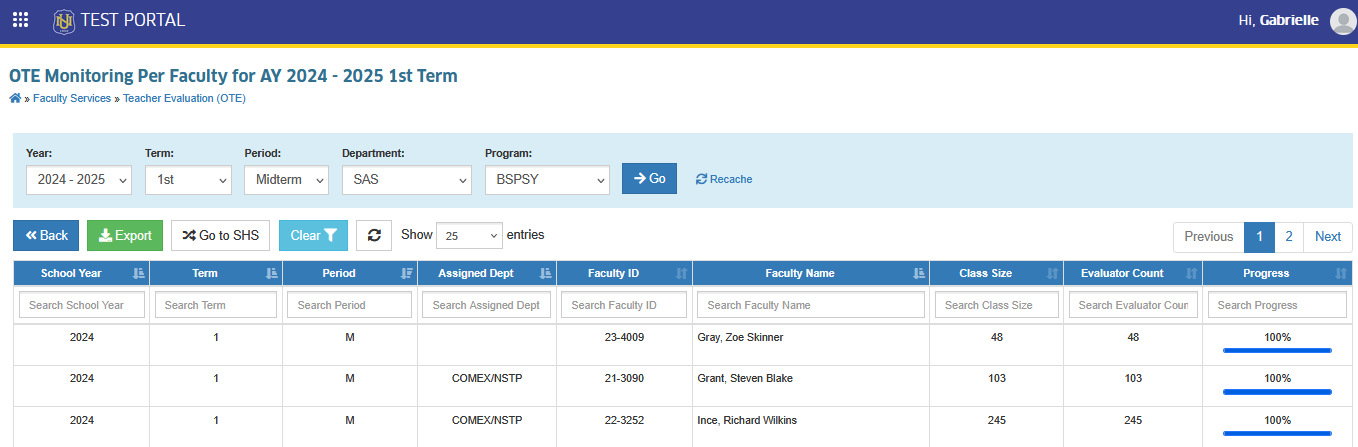This screenshot has height=447, width=1358.
Task: Sort by Faculty Name column icon
Action: (x=919, y=273)
